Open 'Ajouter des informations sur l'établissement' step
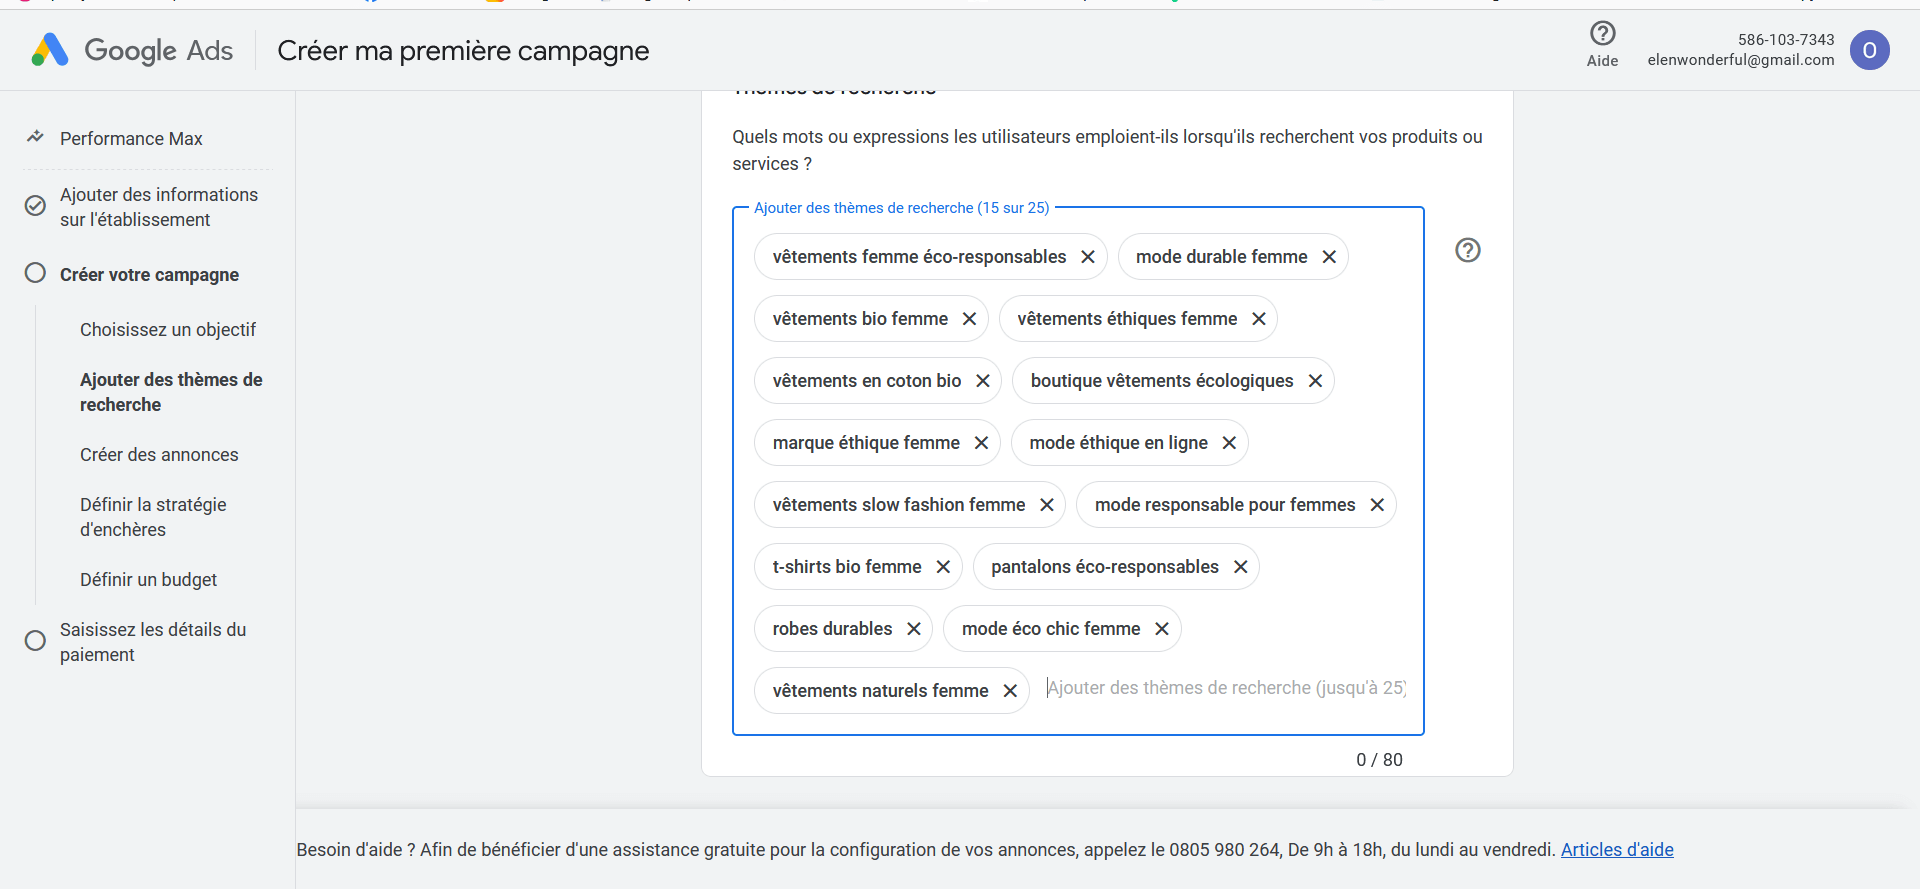The width and height of the screenshot is (1920, 889). [159, 207]
